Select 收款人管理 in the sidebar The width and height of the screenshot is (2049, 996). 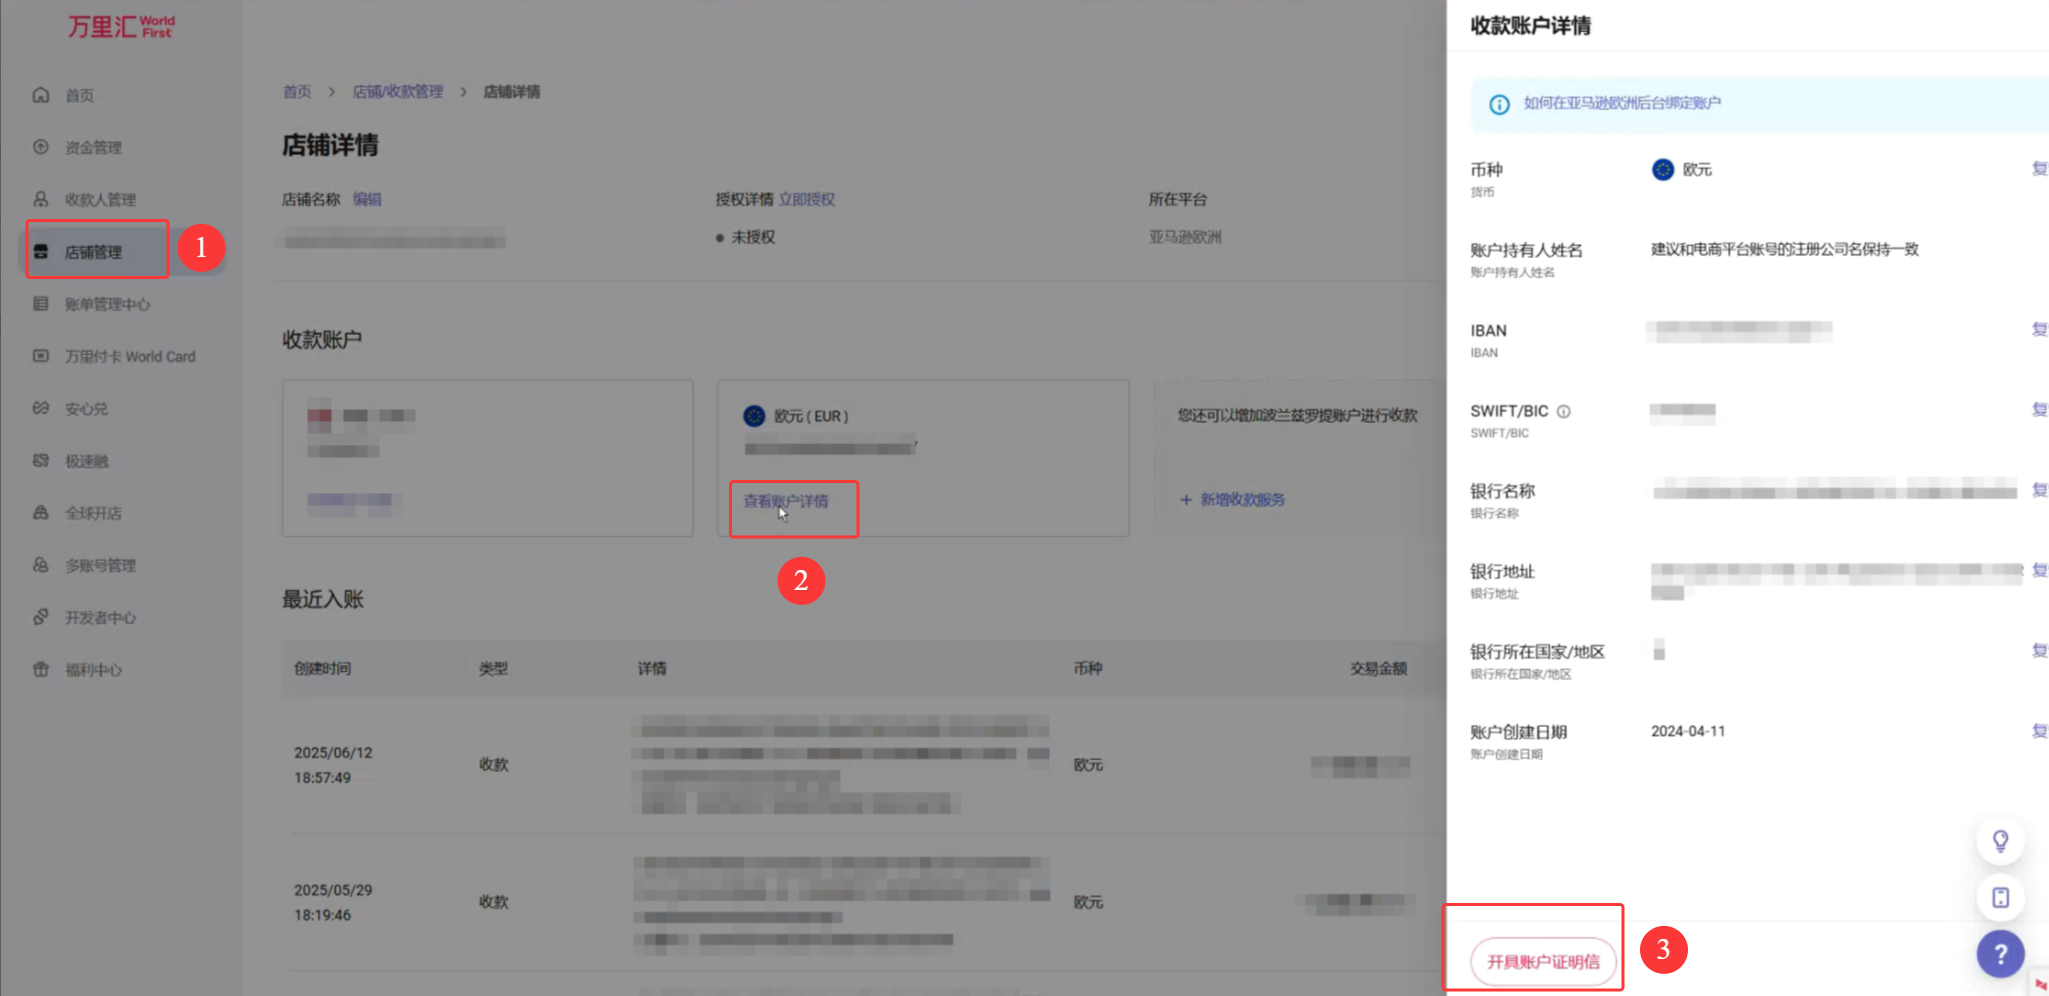(99, 200)
